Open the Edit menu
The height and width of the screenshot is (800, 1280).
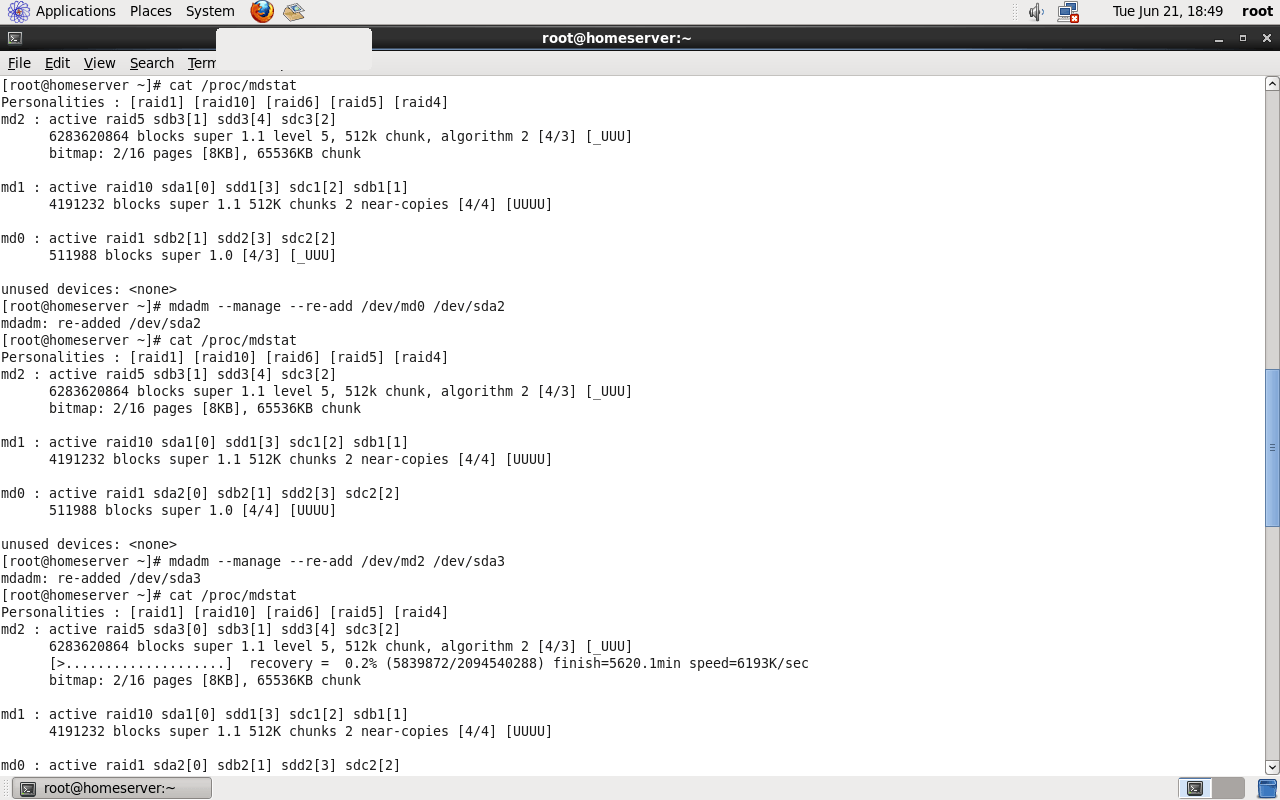pyautogui.click(x=57, y=63)
